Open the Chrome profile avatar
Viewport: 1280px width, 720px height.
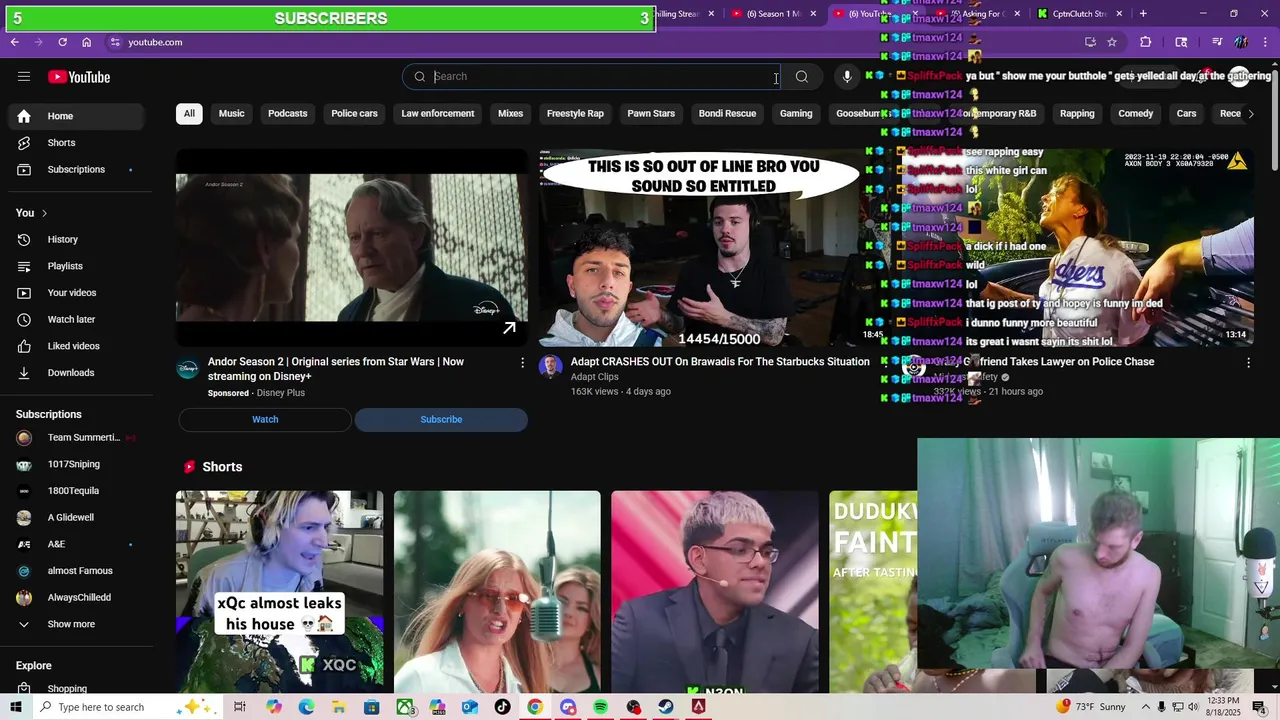point(1241,42)
